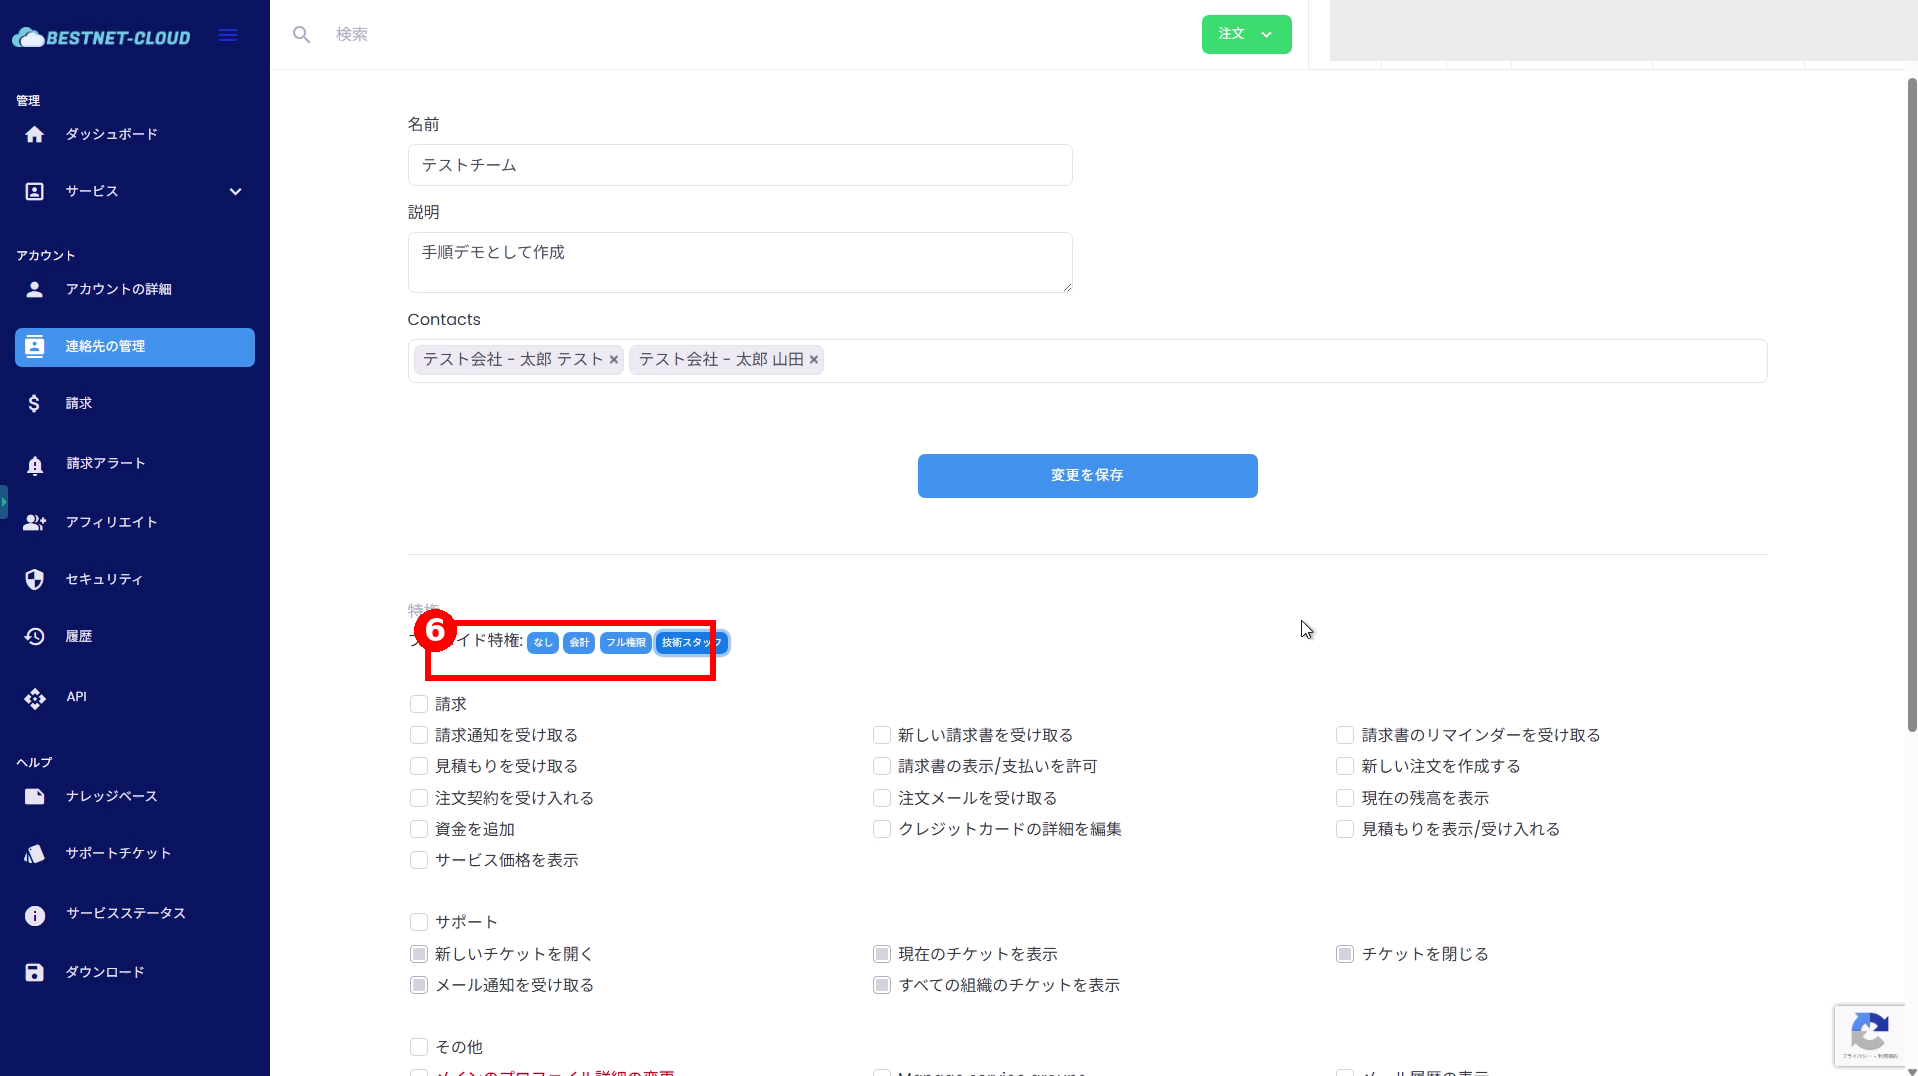This screenshot has height=1076, width=1918.
Task: Enable the 請求通知を受け取る checkbox
Action: point(419,736)
